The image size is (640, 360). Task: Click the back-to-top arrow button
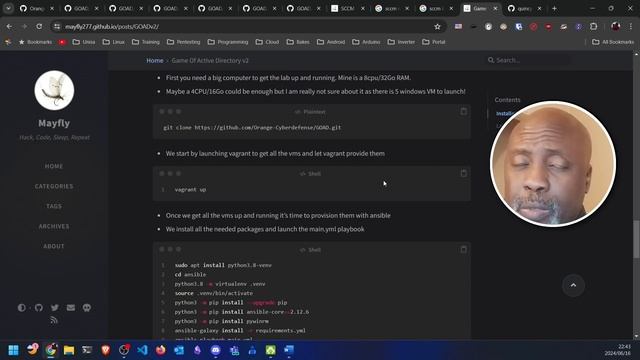[x=573, y=285]
